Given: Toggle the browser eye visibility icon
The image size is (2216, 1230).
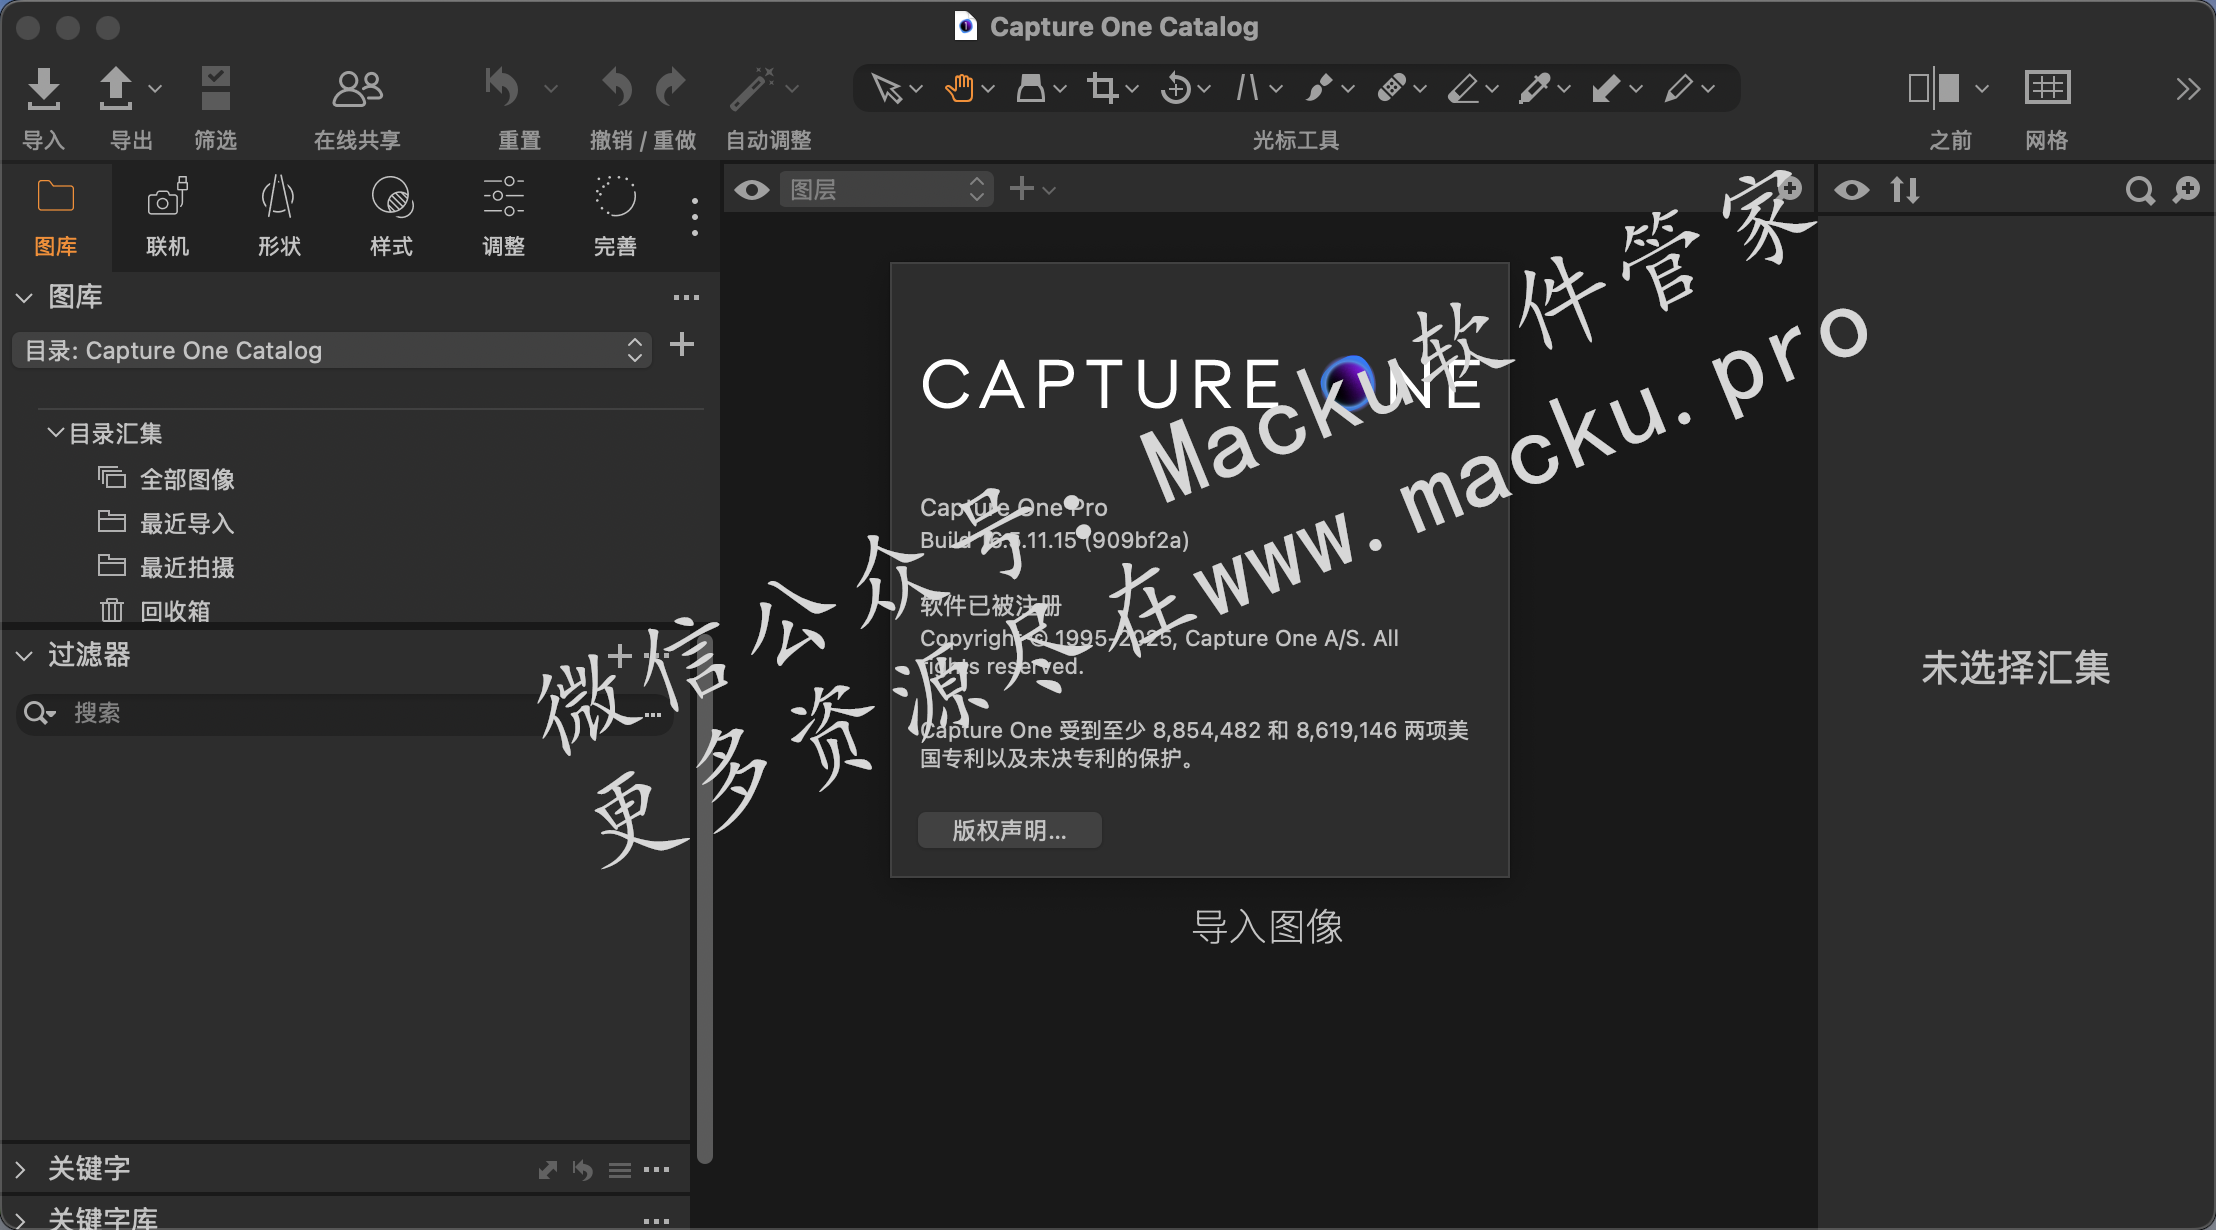Looking at the screenshot, I should click(x=1852, y=190).
